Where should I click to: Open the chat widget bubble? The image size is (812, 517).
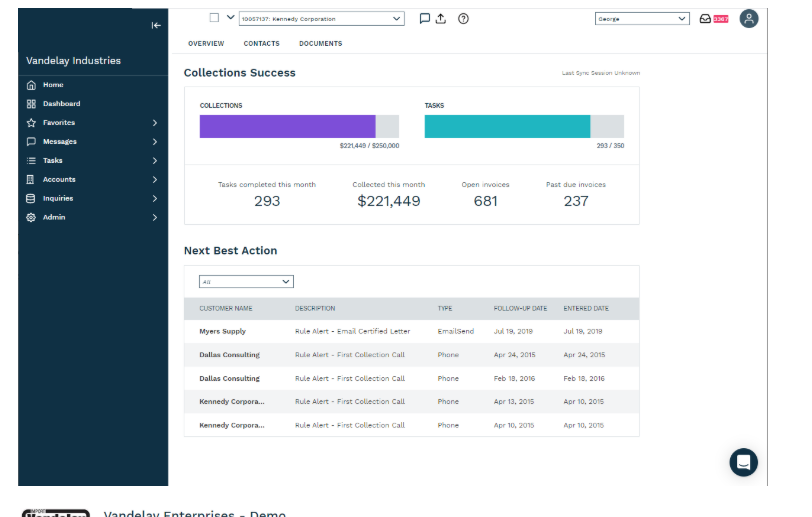coord(743,462)
